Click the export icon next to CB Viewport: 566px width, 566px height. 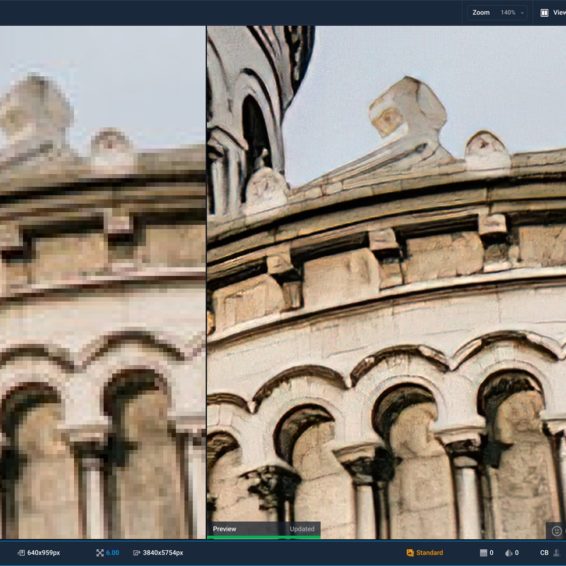tap(557, 553)
